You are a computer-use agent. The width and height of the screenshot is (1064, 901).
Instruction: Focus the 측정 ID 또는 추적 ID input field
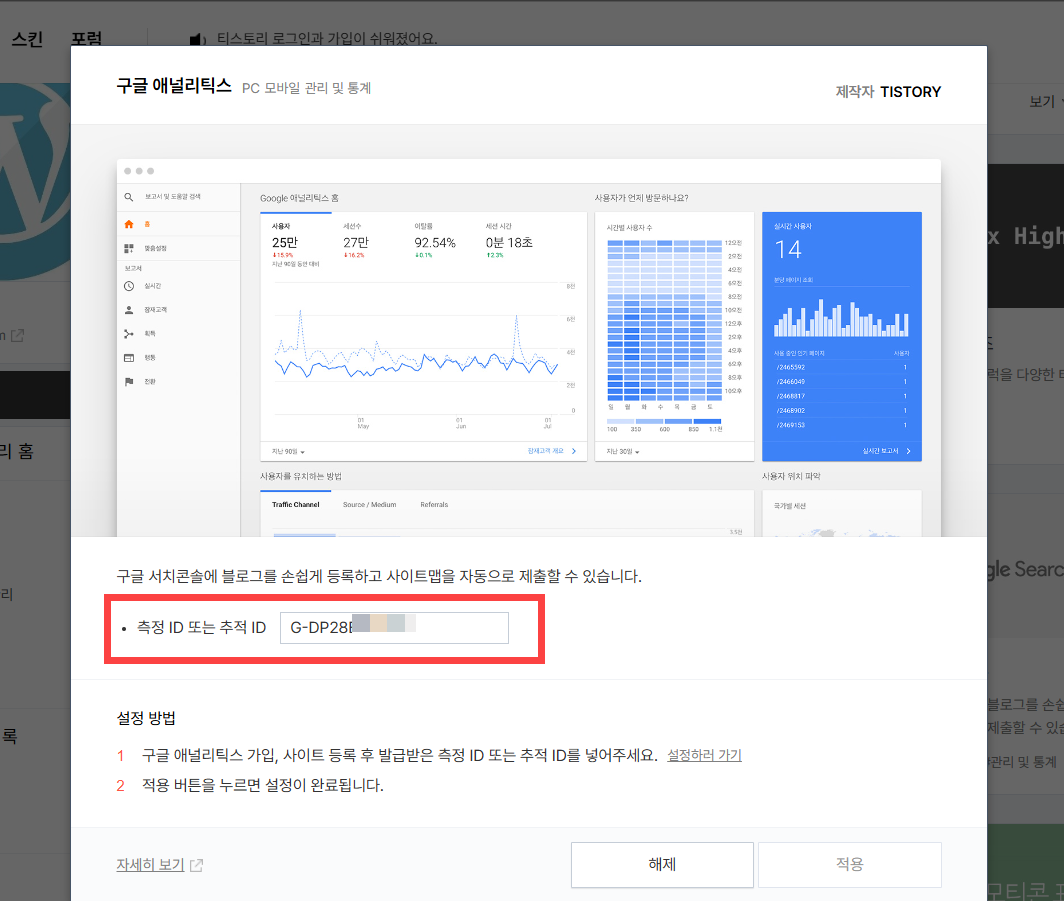(394, 628)
